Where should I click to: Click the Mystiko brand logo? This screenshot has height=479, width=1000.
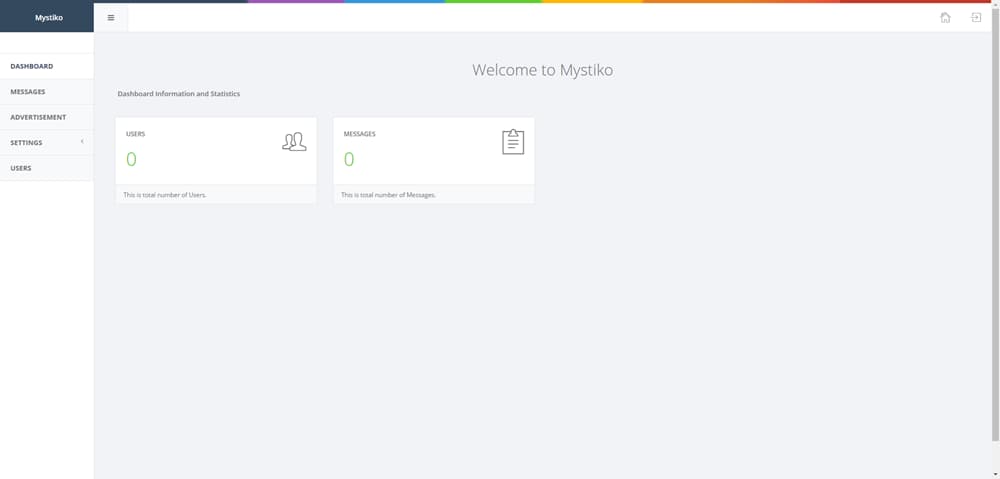point(48,17)
